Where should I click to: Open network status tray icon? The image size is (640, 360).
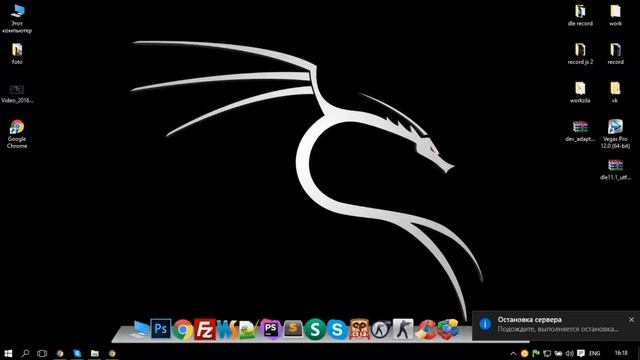pyautogui.click(x=547, y=353)
